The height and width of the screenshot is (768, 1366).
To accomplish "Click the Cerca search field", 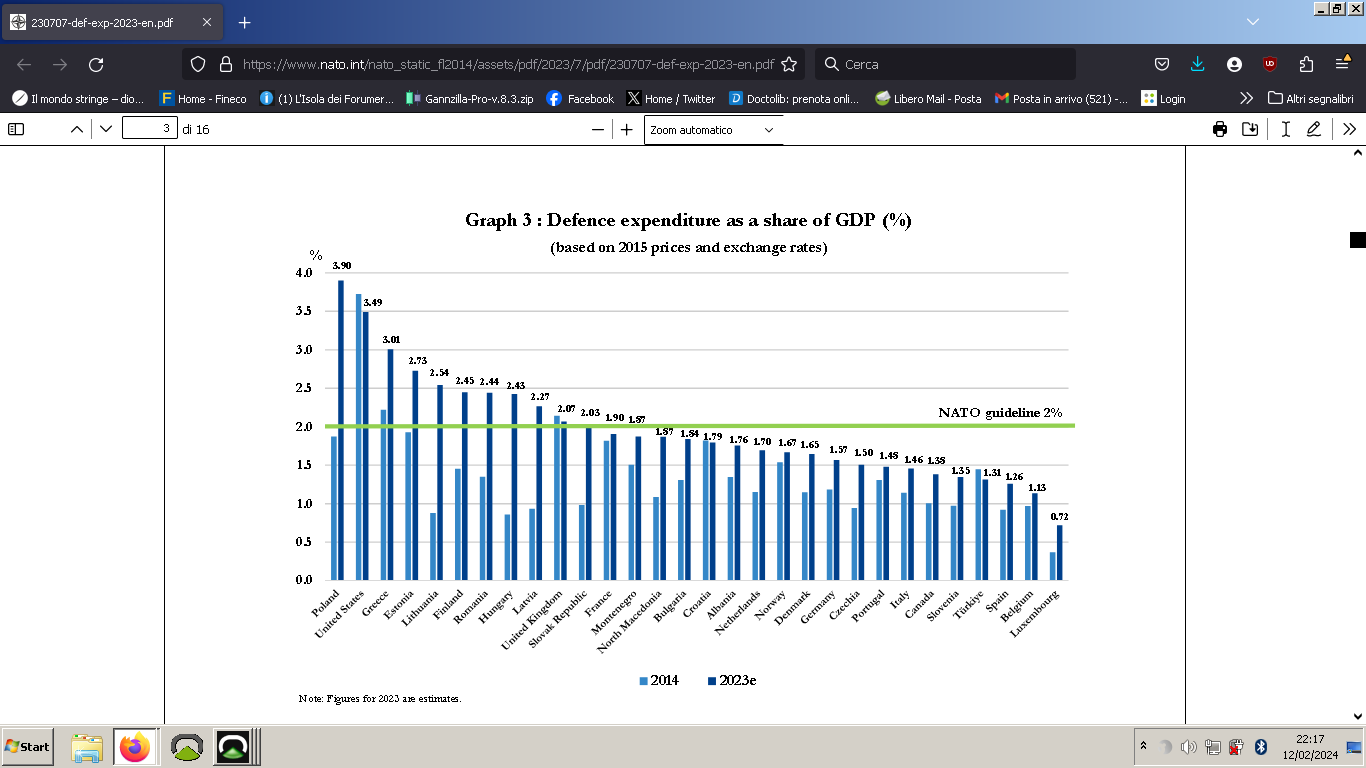I will 945,64.
